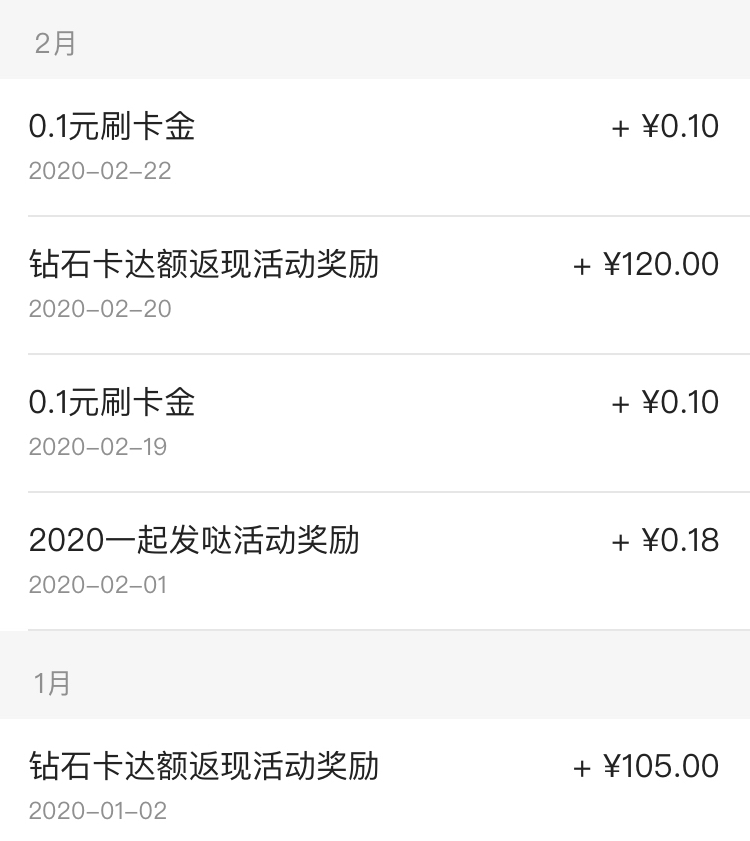
Task: Select the date text 2020-02-22
Action: point(100,171)
